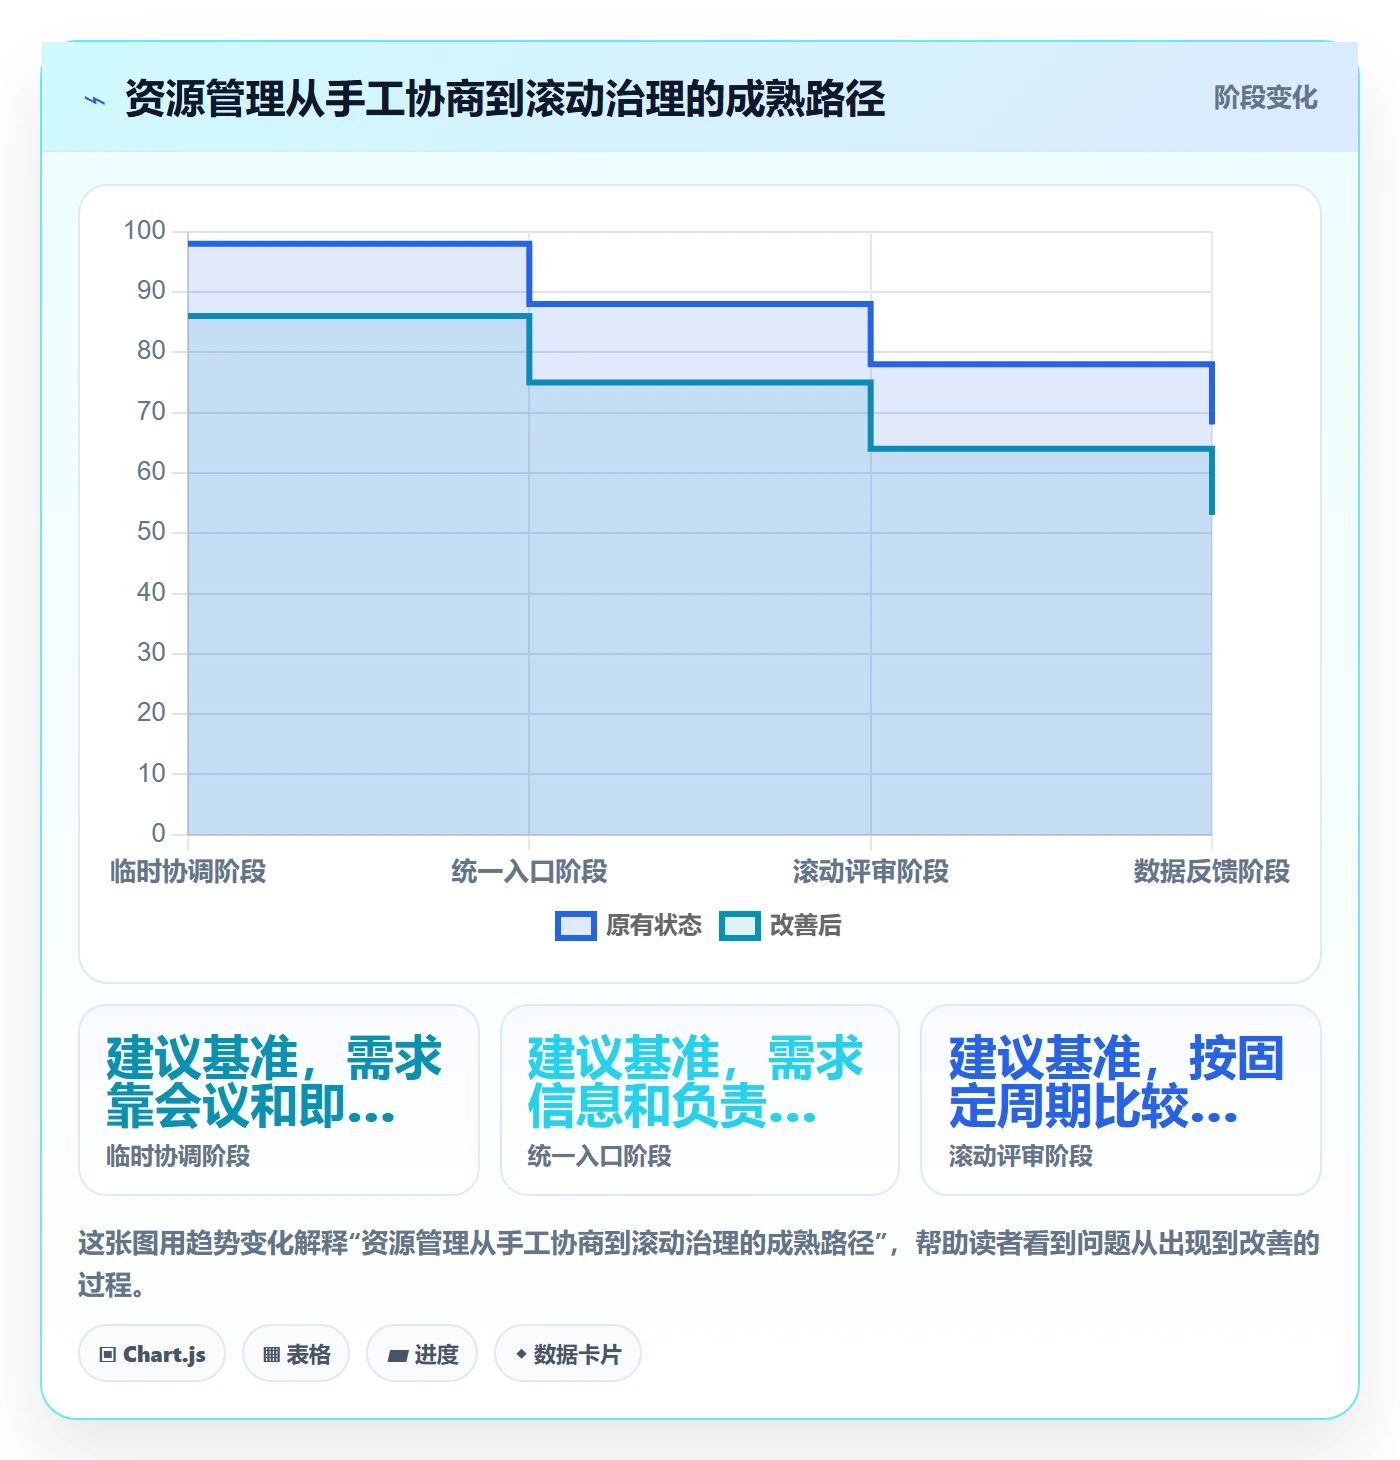Click the 50 value on the y-axis
This screenshot has width=1400, height=1460.
coord(151,532)
